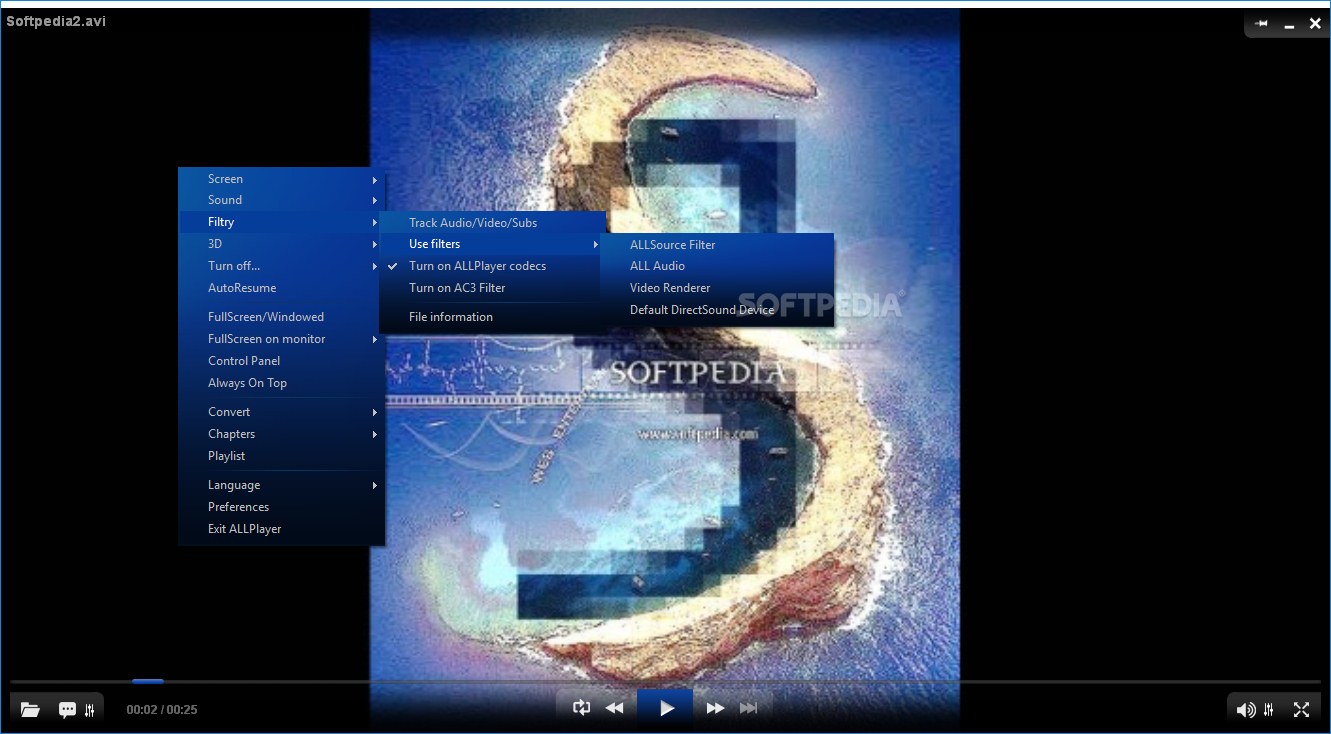The image size is (1331, 734).
Task: Choose the Video Renderer filter
Action: coord(716,288)
